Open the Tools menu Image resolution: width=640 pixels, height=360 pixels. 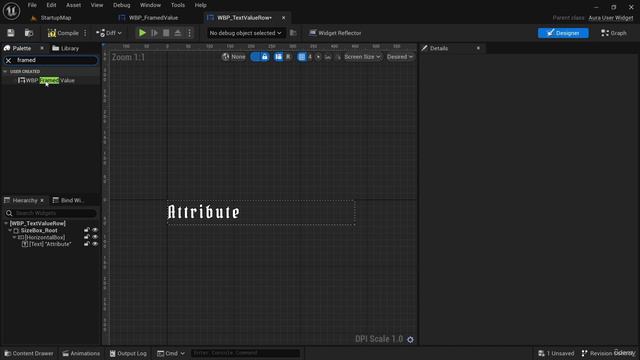(178, 5)
